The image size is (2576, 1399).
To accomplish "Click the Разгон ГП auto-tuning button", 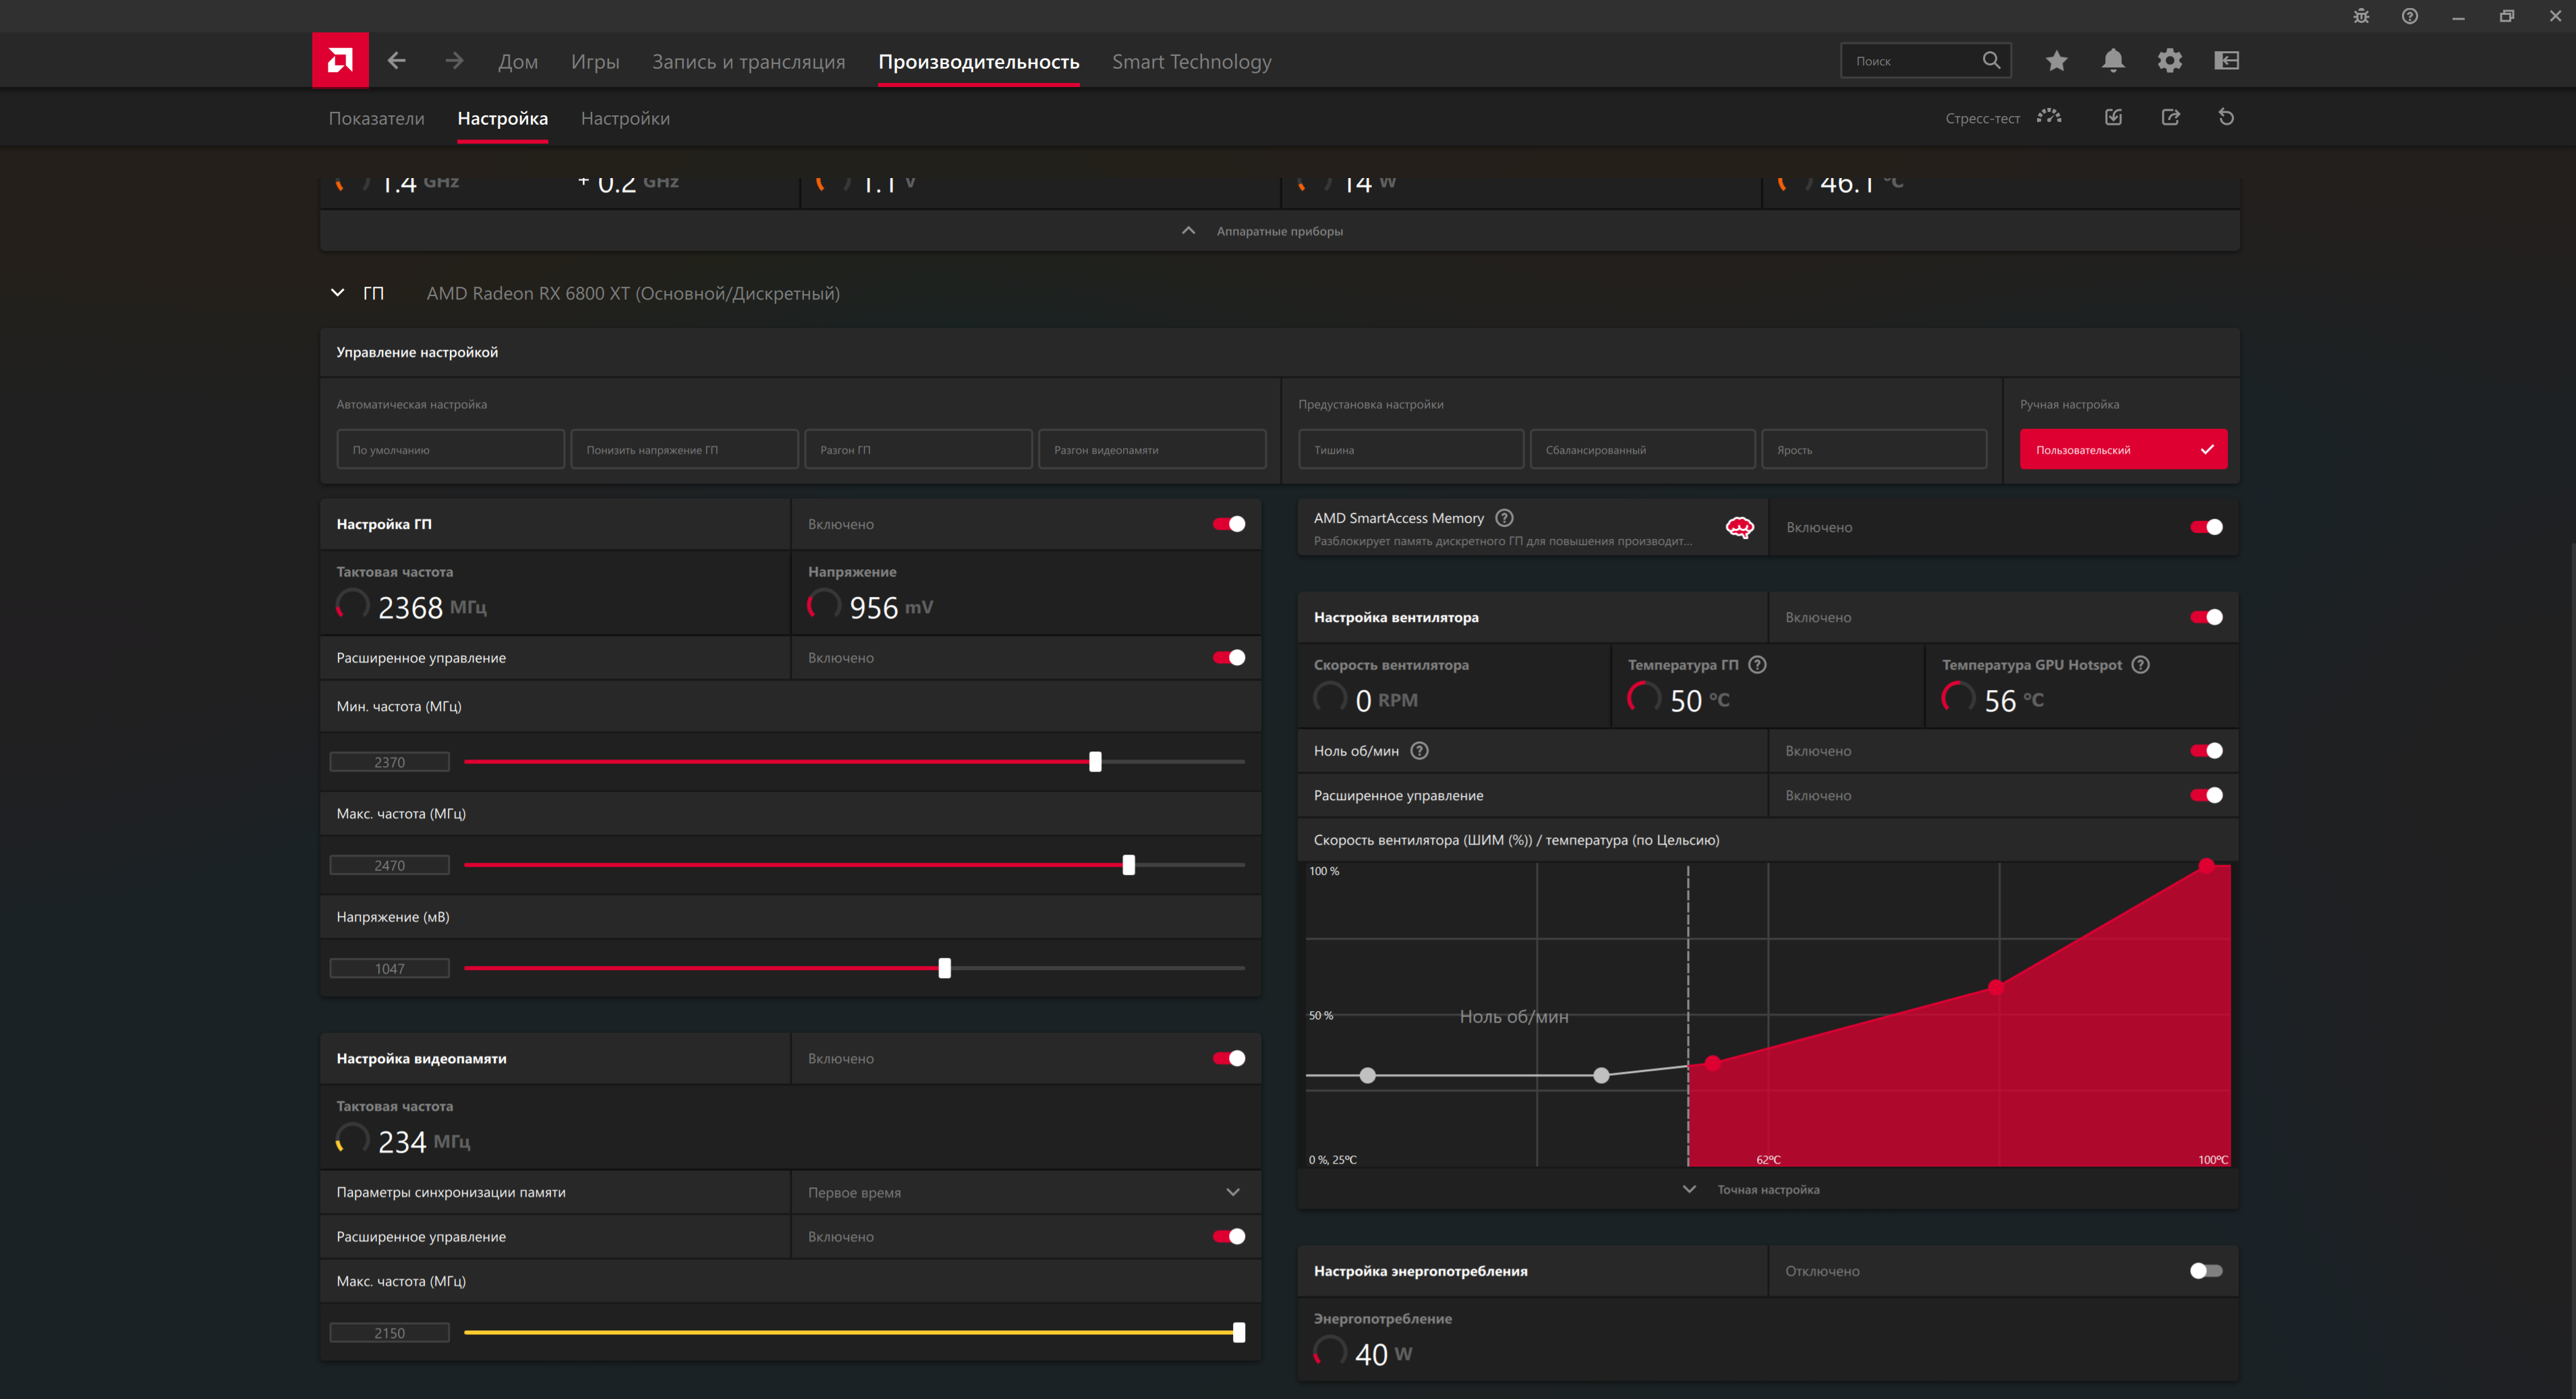I will coord(917,450).
